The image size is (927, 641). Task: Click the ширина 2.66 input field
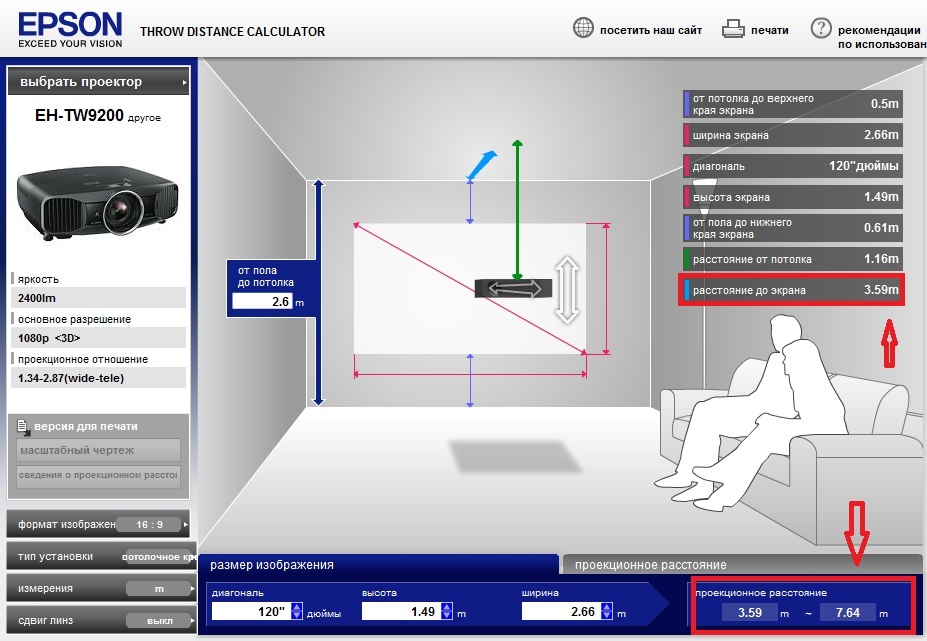point(561,611)
